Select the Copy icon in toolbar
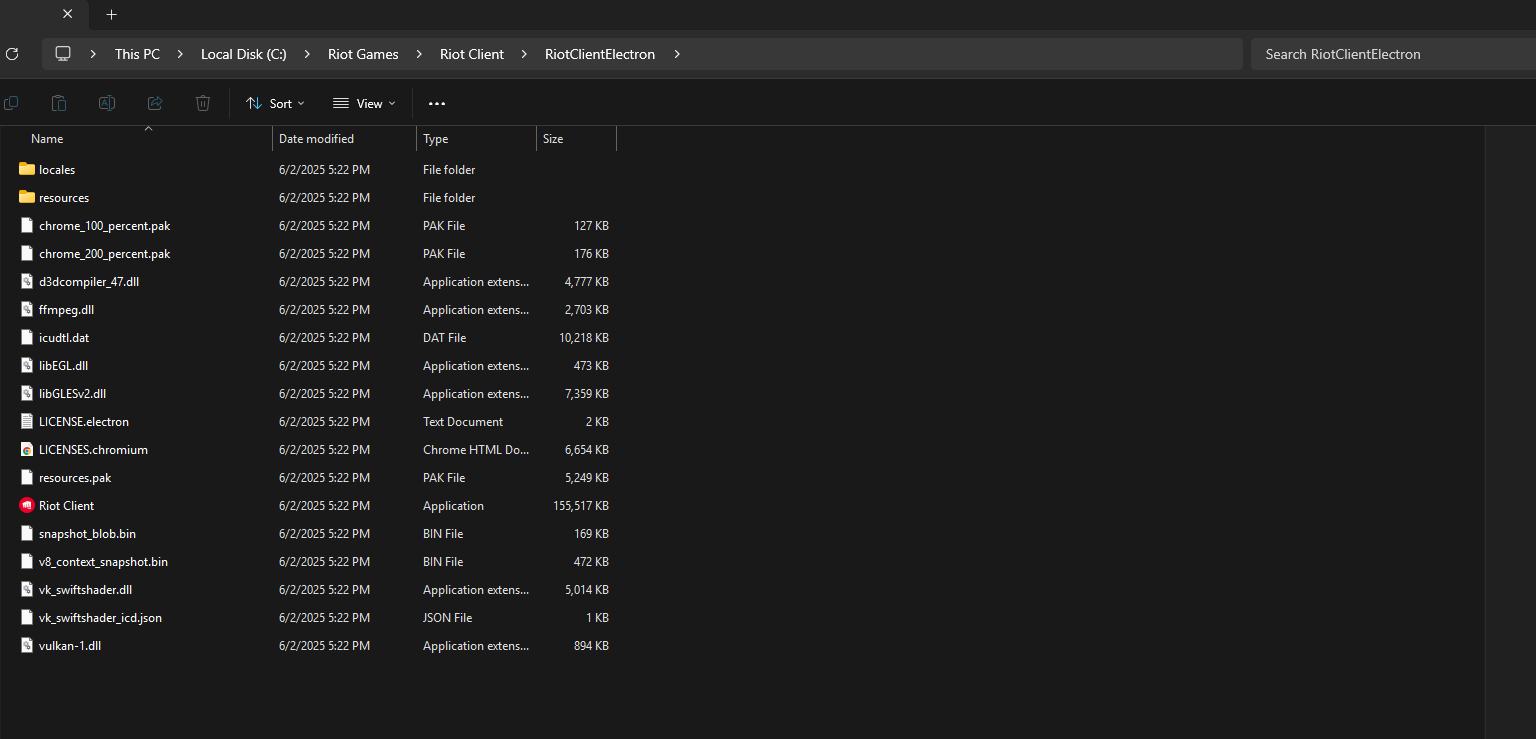The image size is (1536, 739). tap(11, 103)
